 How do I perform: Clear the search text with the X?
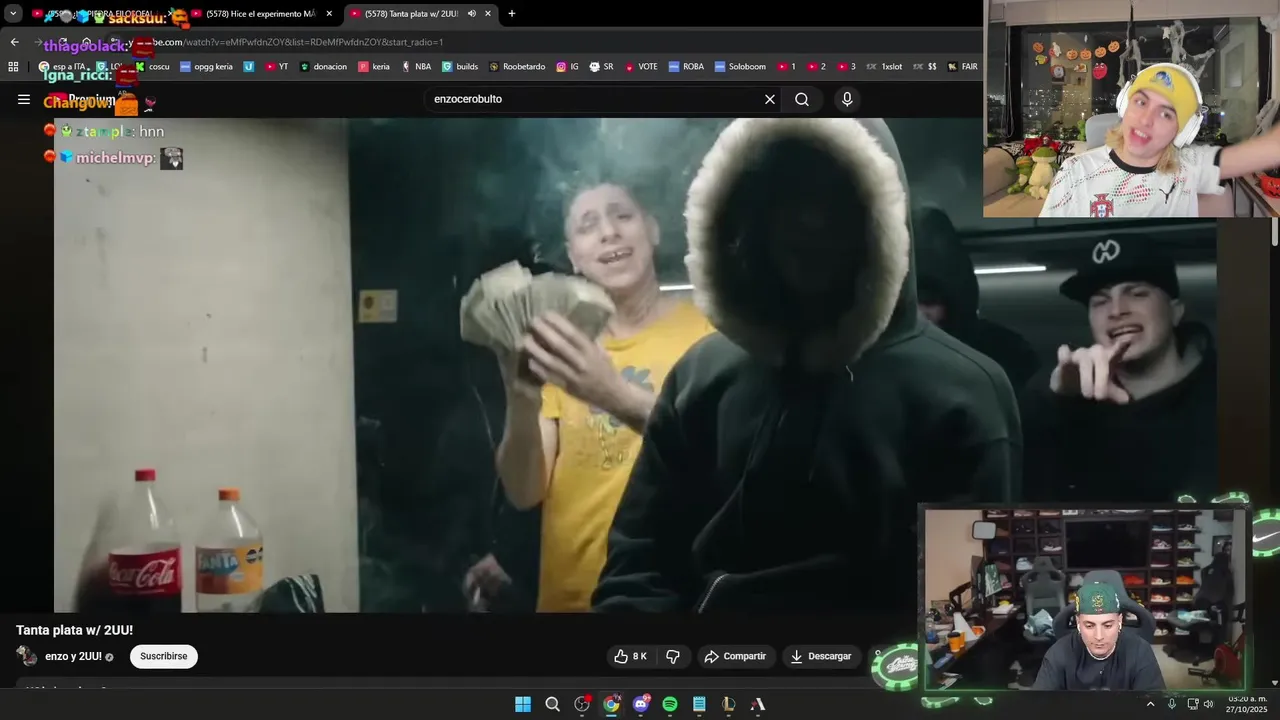click(770, 99)
